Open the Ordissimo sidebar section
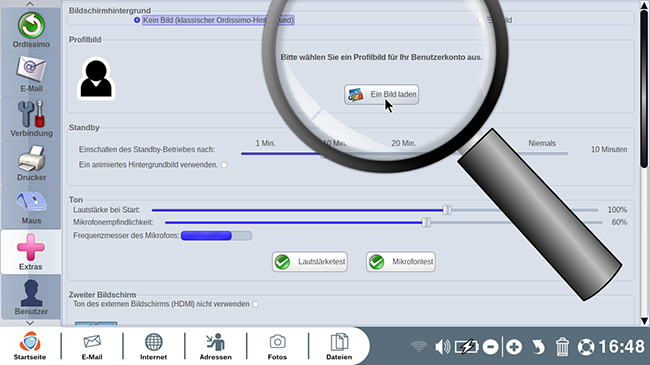Screen dimensions: 650x365 tap(31, 30)
